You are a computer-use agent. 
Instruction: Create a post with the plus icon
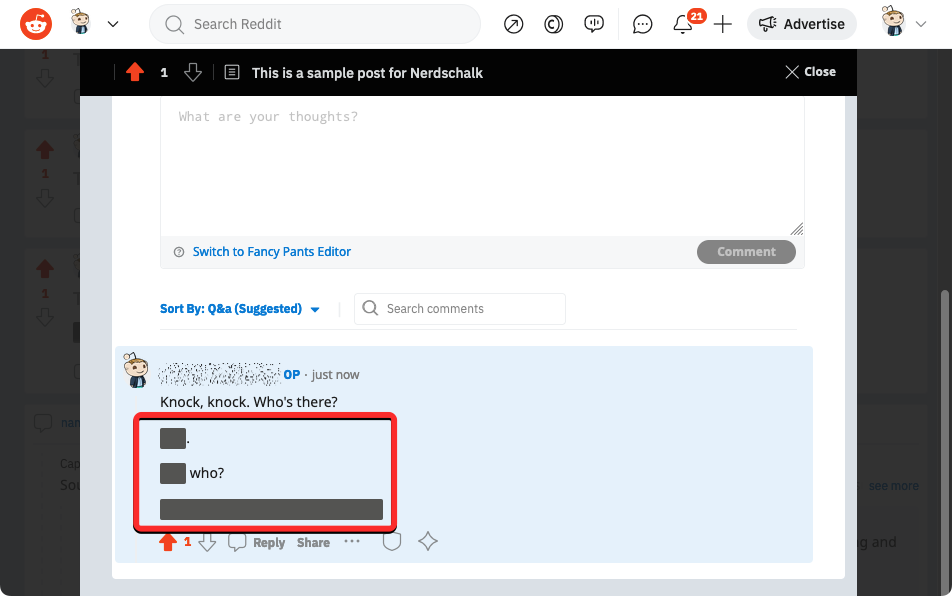click(722, 24)
